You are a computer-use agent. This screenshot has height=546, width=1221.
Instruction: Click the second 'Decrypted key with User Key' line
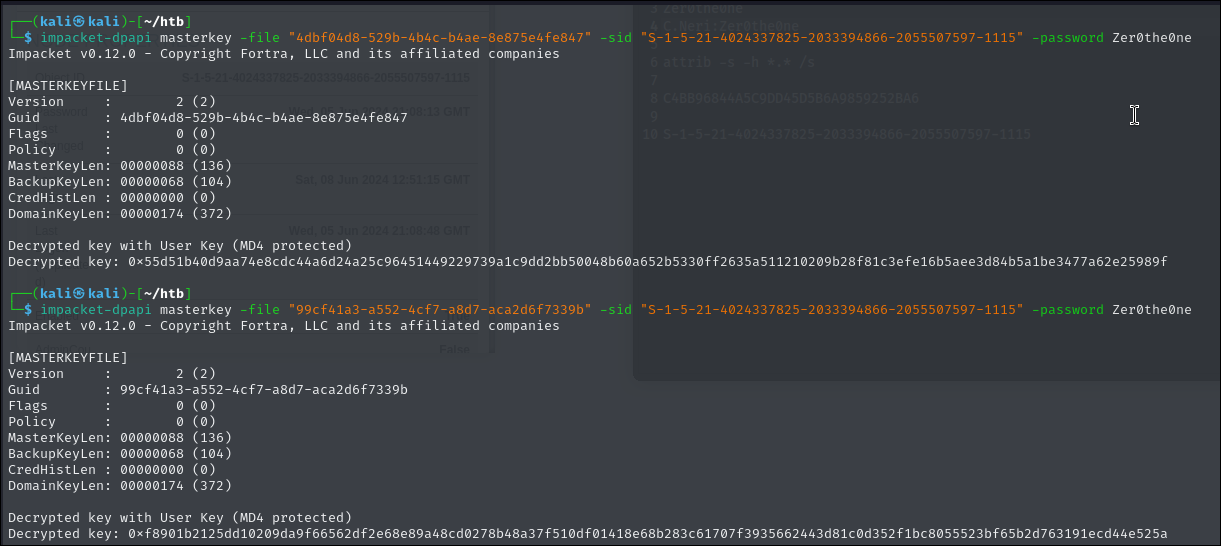click(179, 517)
